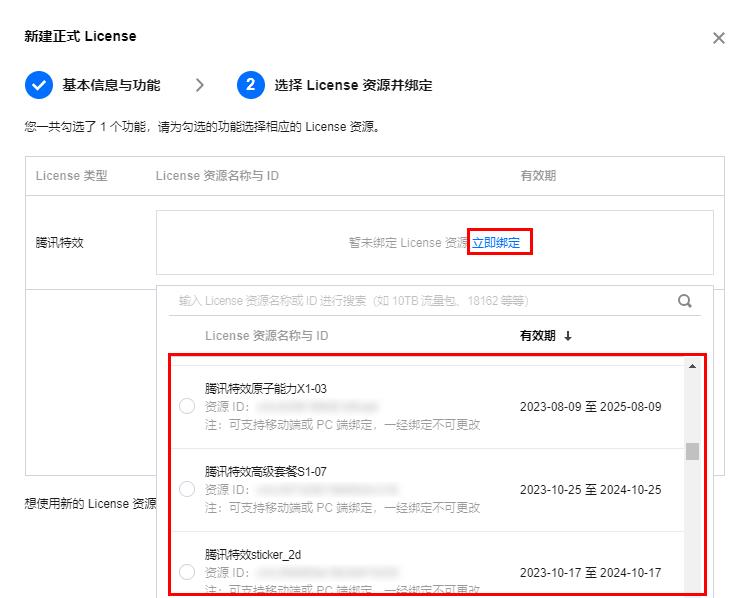Click the 立即绑定 link
Image resolution: width=750 pixels, height=598 pixels.
(496, 243)
